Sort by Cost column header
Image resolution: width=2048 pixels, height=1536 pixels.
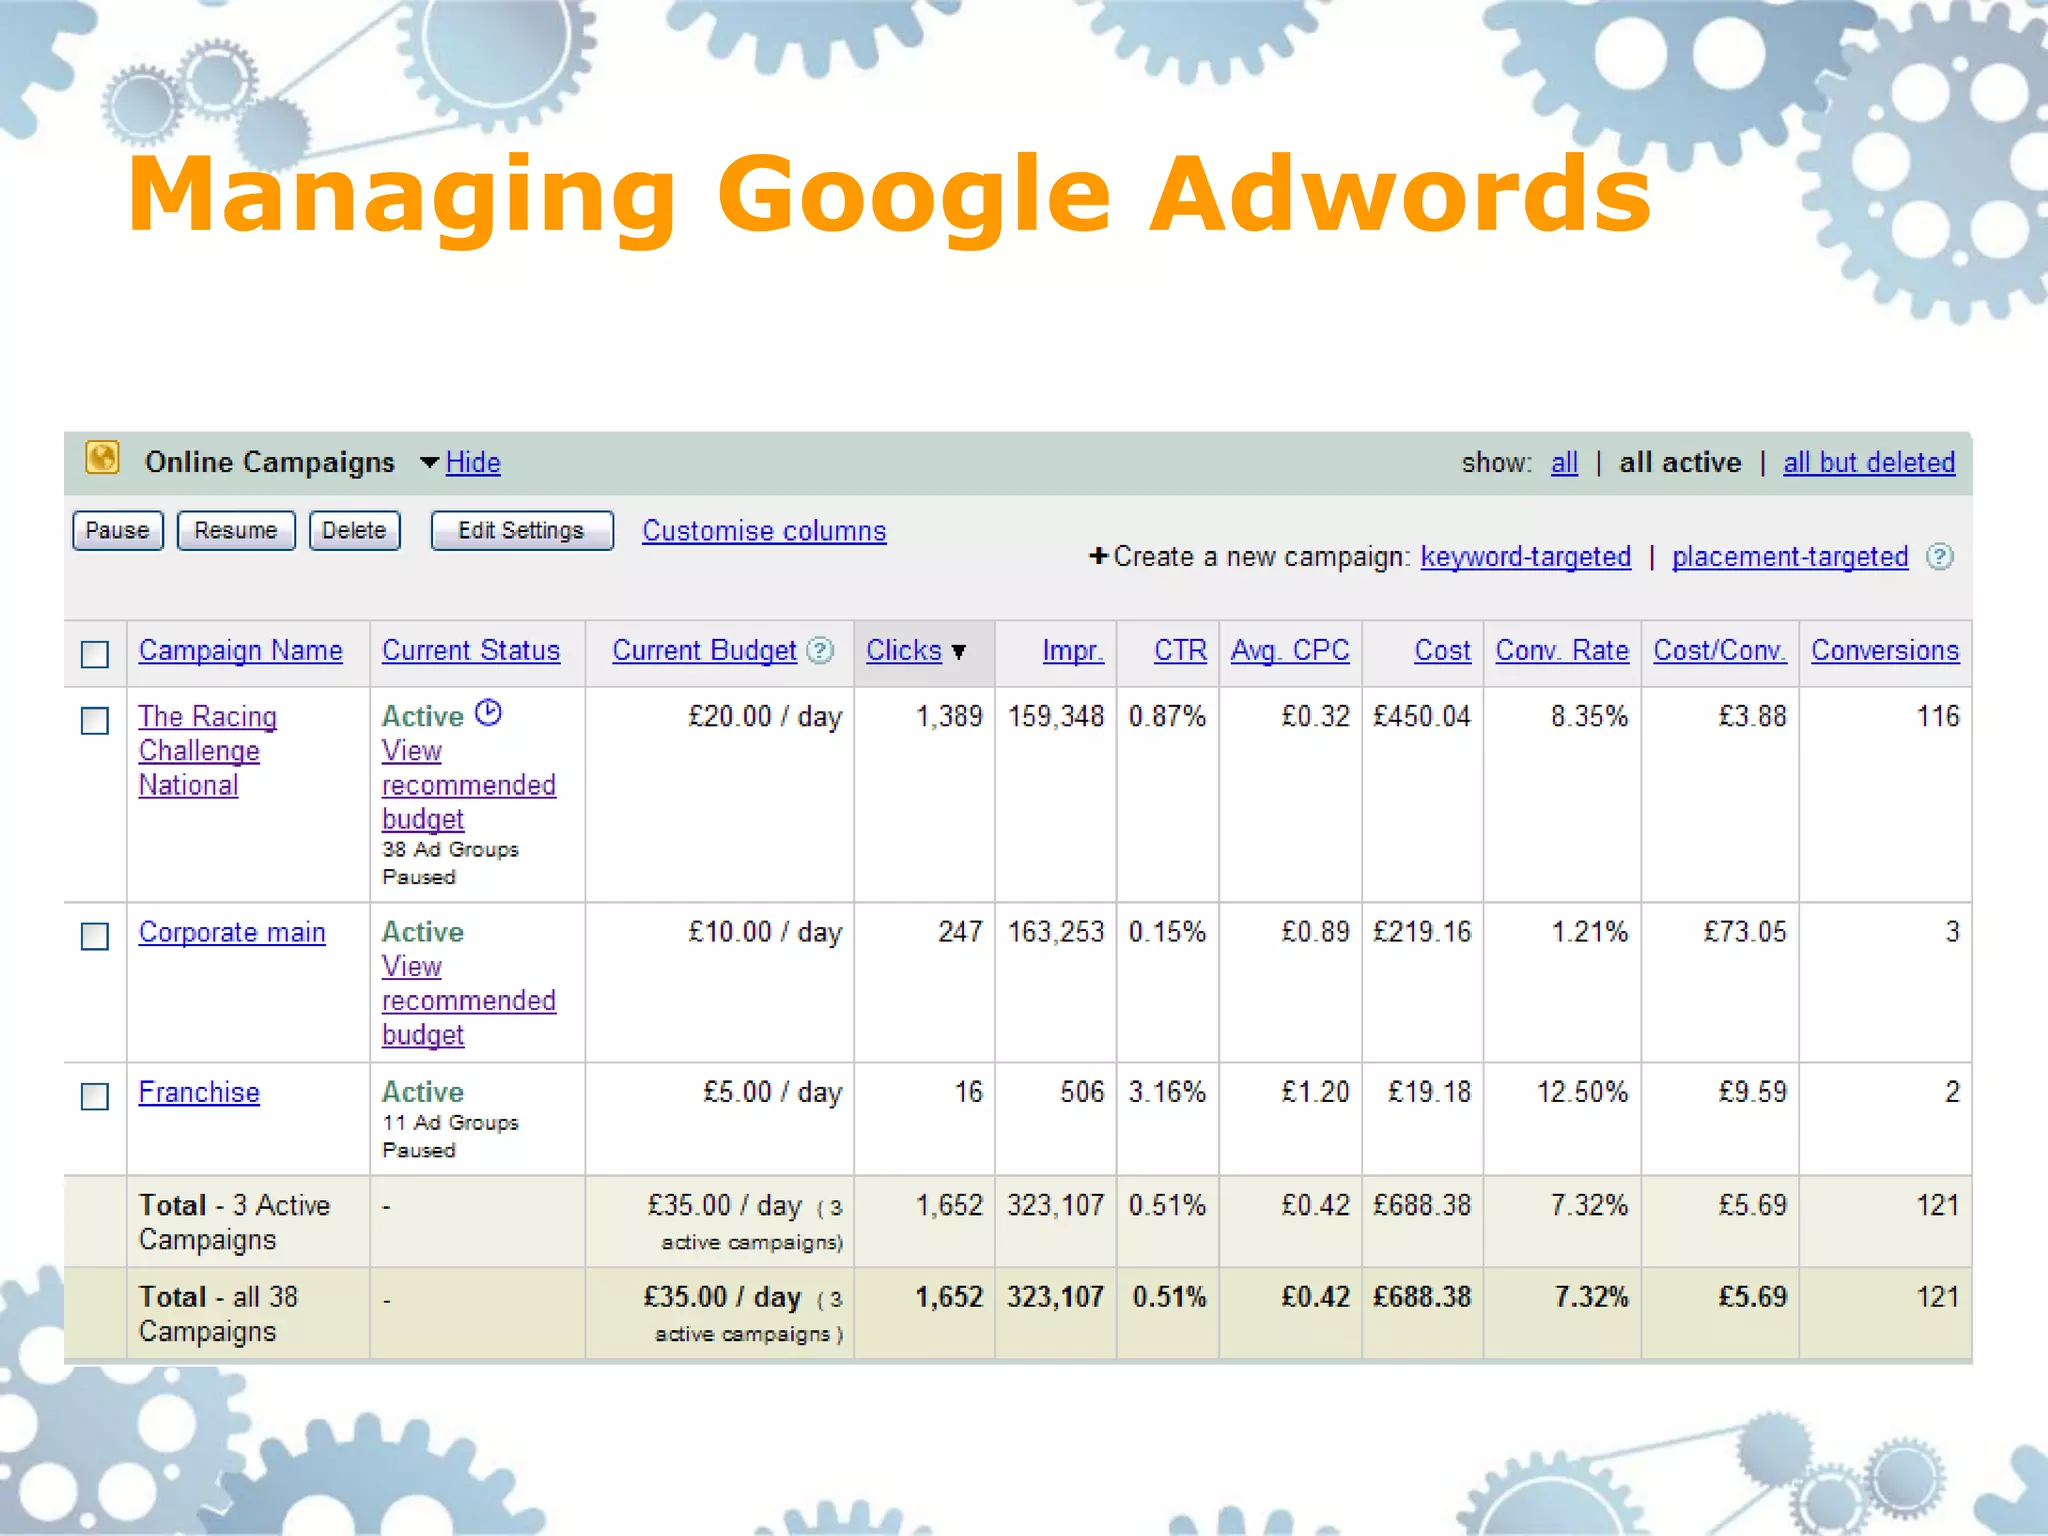pyautogui.click(x=1442, y=651)
